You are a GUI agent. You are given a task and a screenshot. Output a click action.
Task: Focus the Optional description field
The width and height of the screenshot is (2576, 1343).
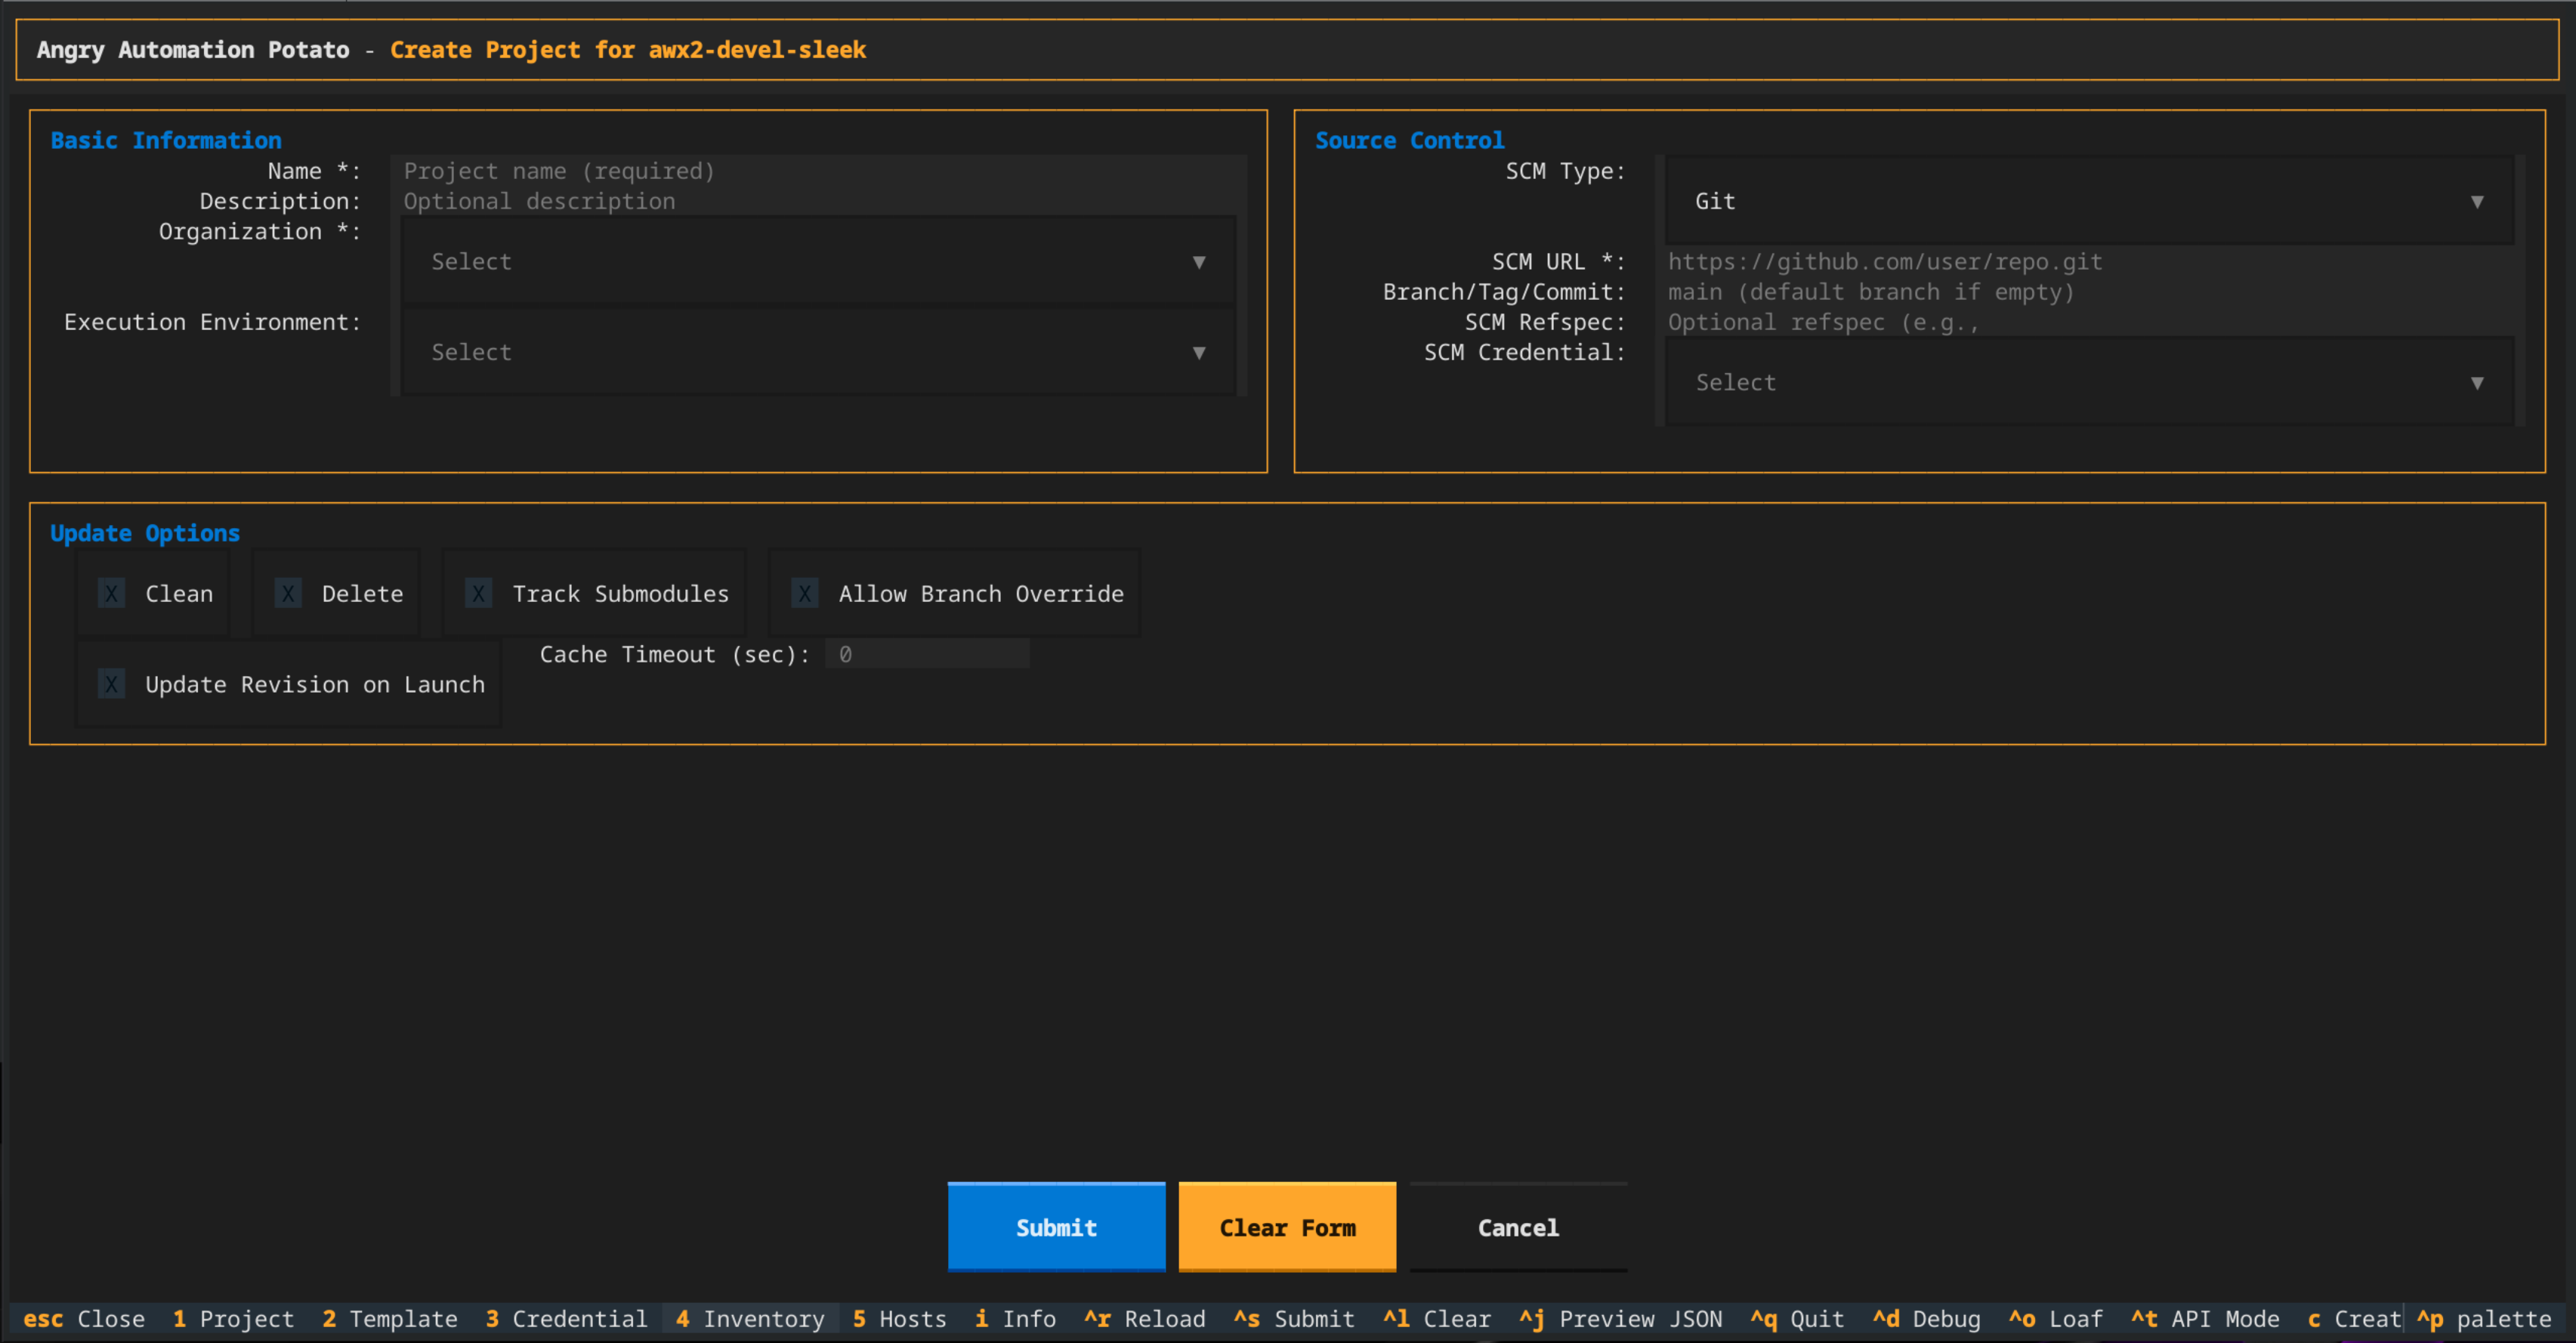point(819,201)
